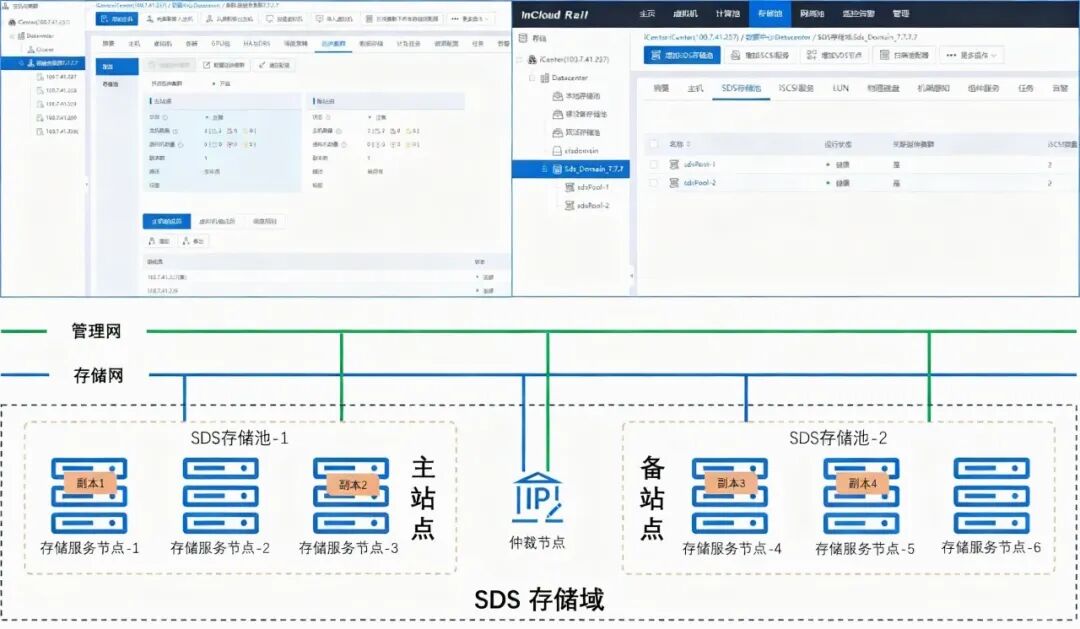
Task: Sort the SDS pool table by 名称 column
Action: click(689, 144)
